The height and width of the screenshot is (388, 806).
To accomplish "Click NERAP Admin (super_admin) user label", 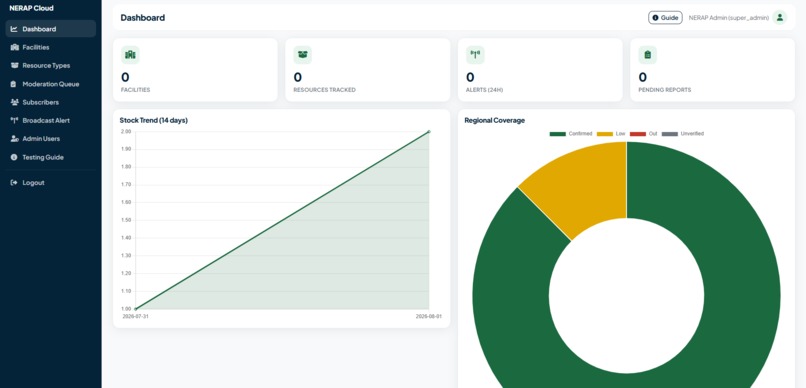I will pos(729,17).
